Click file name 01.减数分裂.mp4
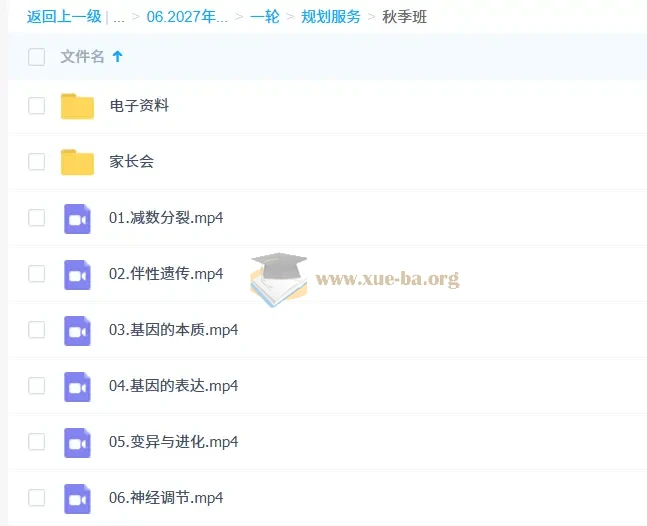647x526 pixels. point(166,217)
